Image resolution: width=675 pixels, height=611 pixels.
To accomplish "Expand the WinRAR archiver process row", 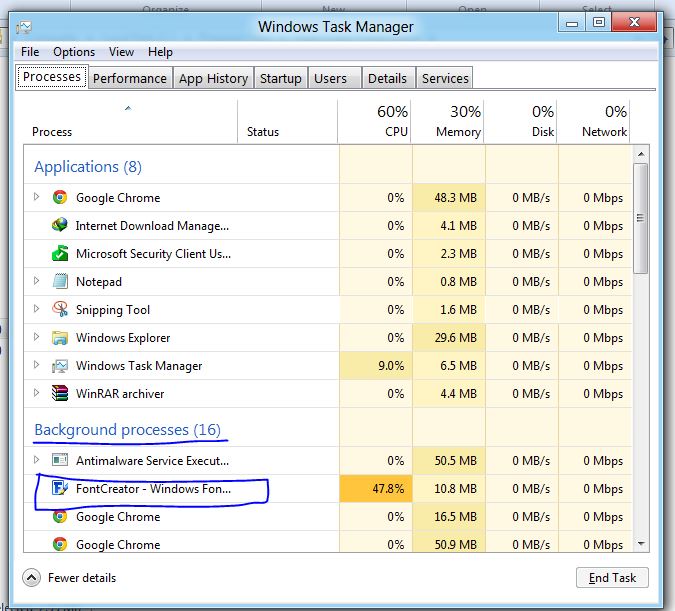I will point(37,393).
